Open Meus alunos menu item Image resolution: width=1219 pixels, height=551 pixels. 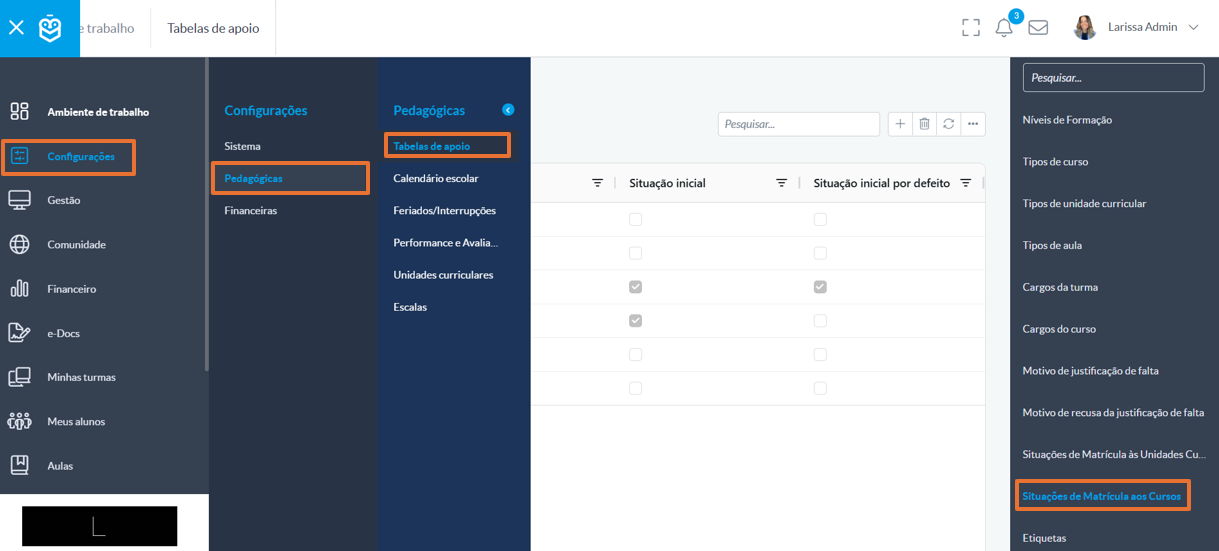[x=76, y=421]
